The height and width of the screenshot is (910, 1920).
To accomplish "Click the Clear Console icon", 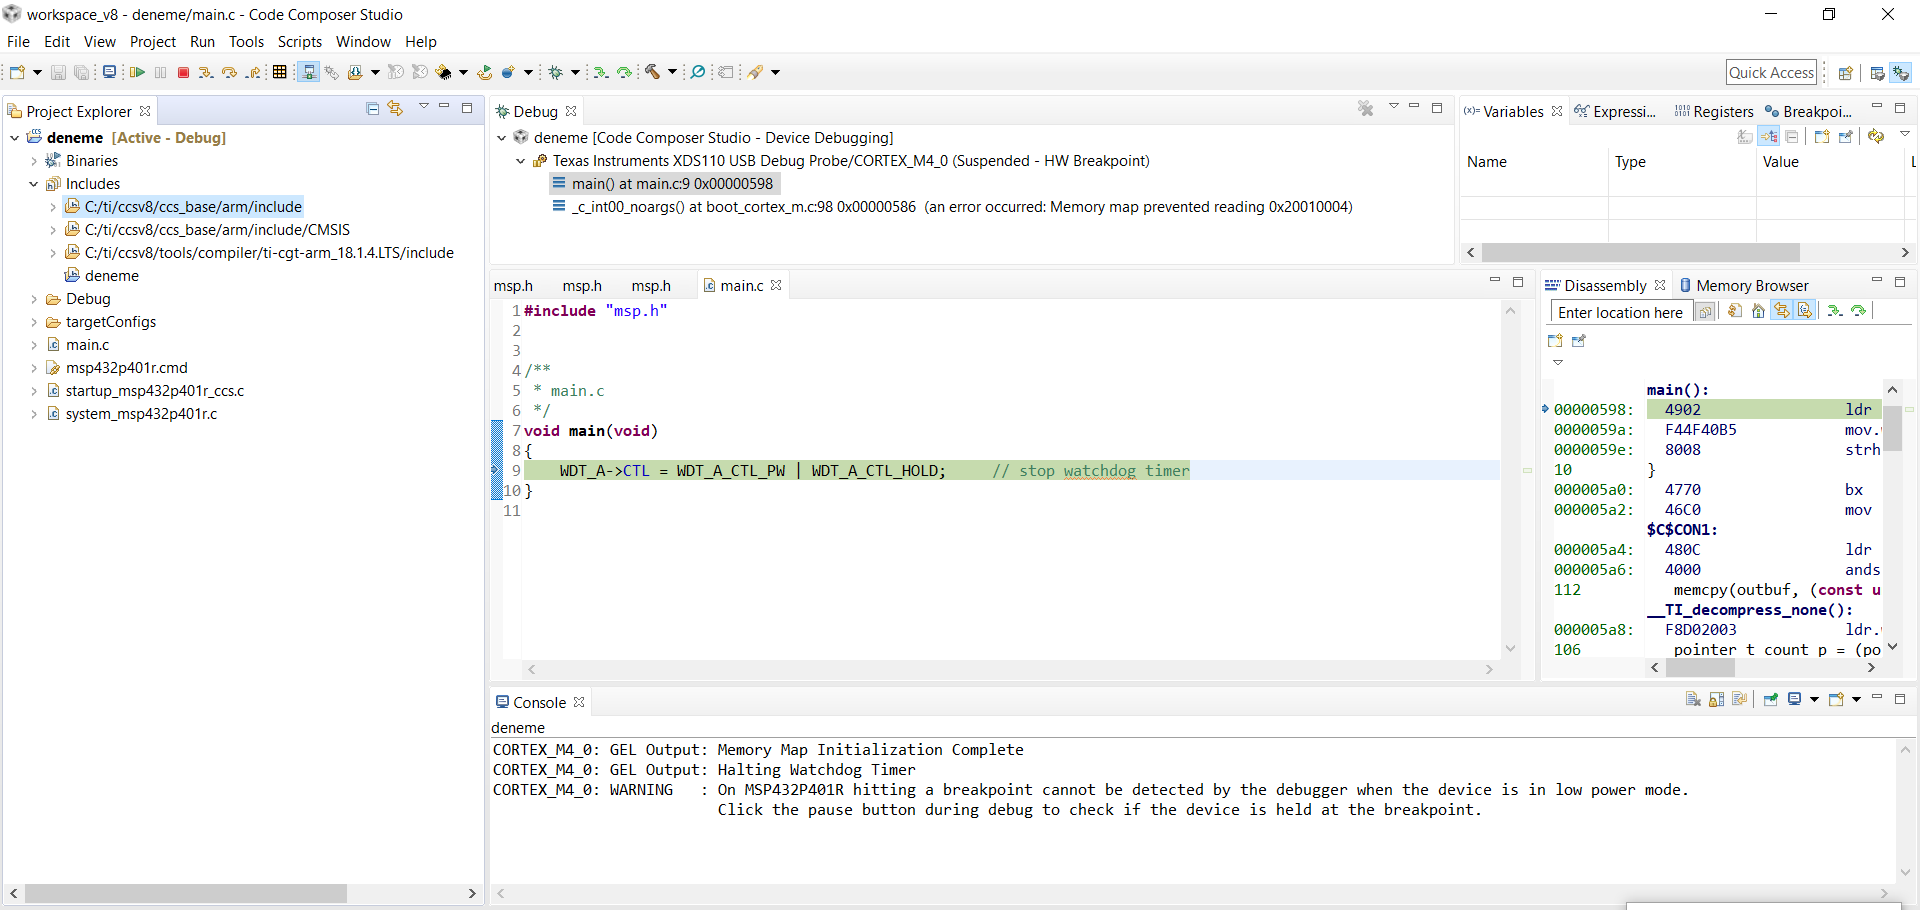I will [x=1693, y=700].
